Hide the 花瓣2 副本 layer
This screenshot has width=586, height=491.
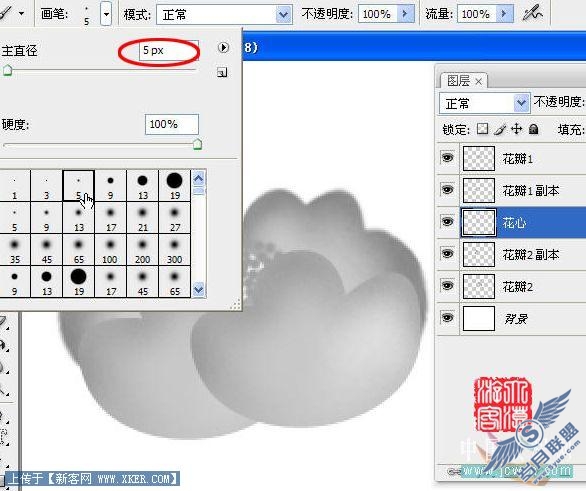(x=447, y=254)
